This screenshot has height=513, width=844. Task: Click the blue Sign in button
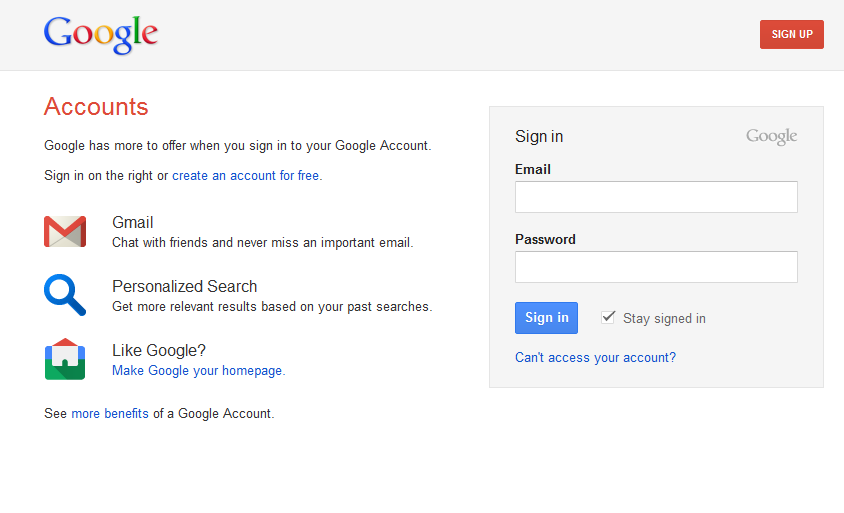(546, 318)
